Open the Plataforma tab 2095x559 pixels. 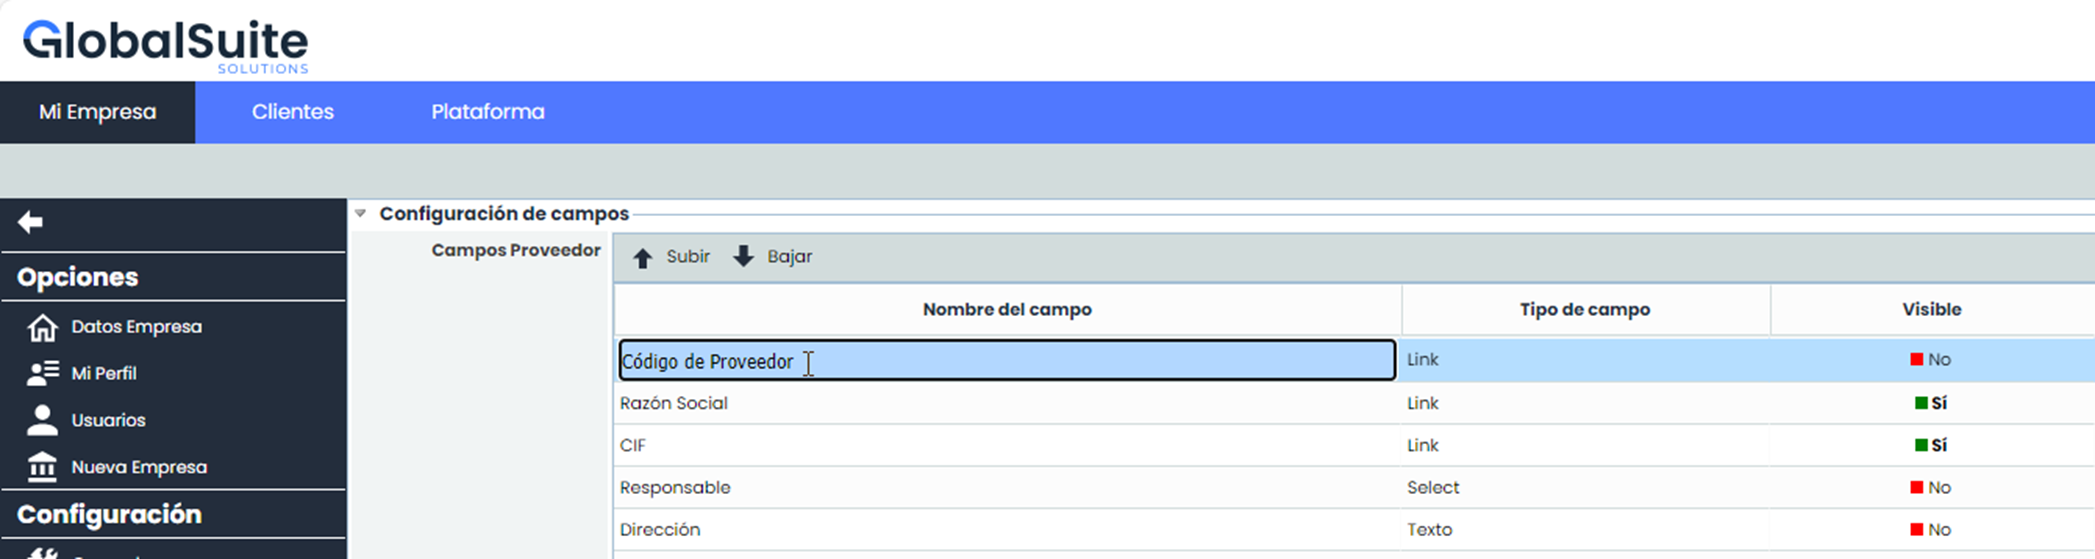[487, 112]
